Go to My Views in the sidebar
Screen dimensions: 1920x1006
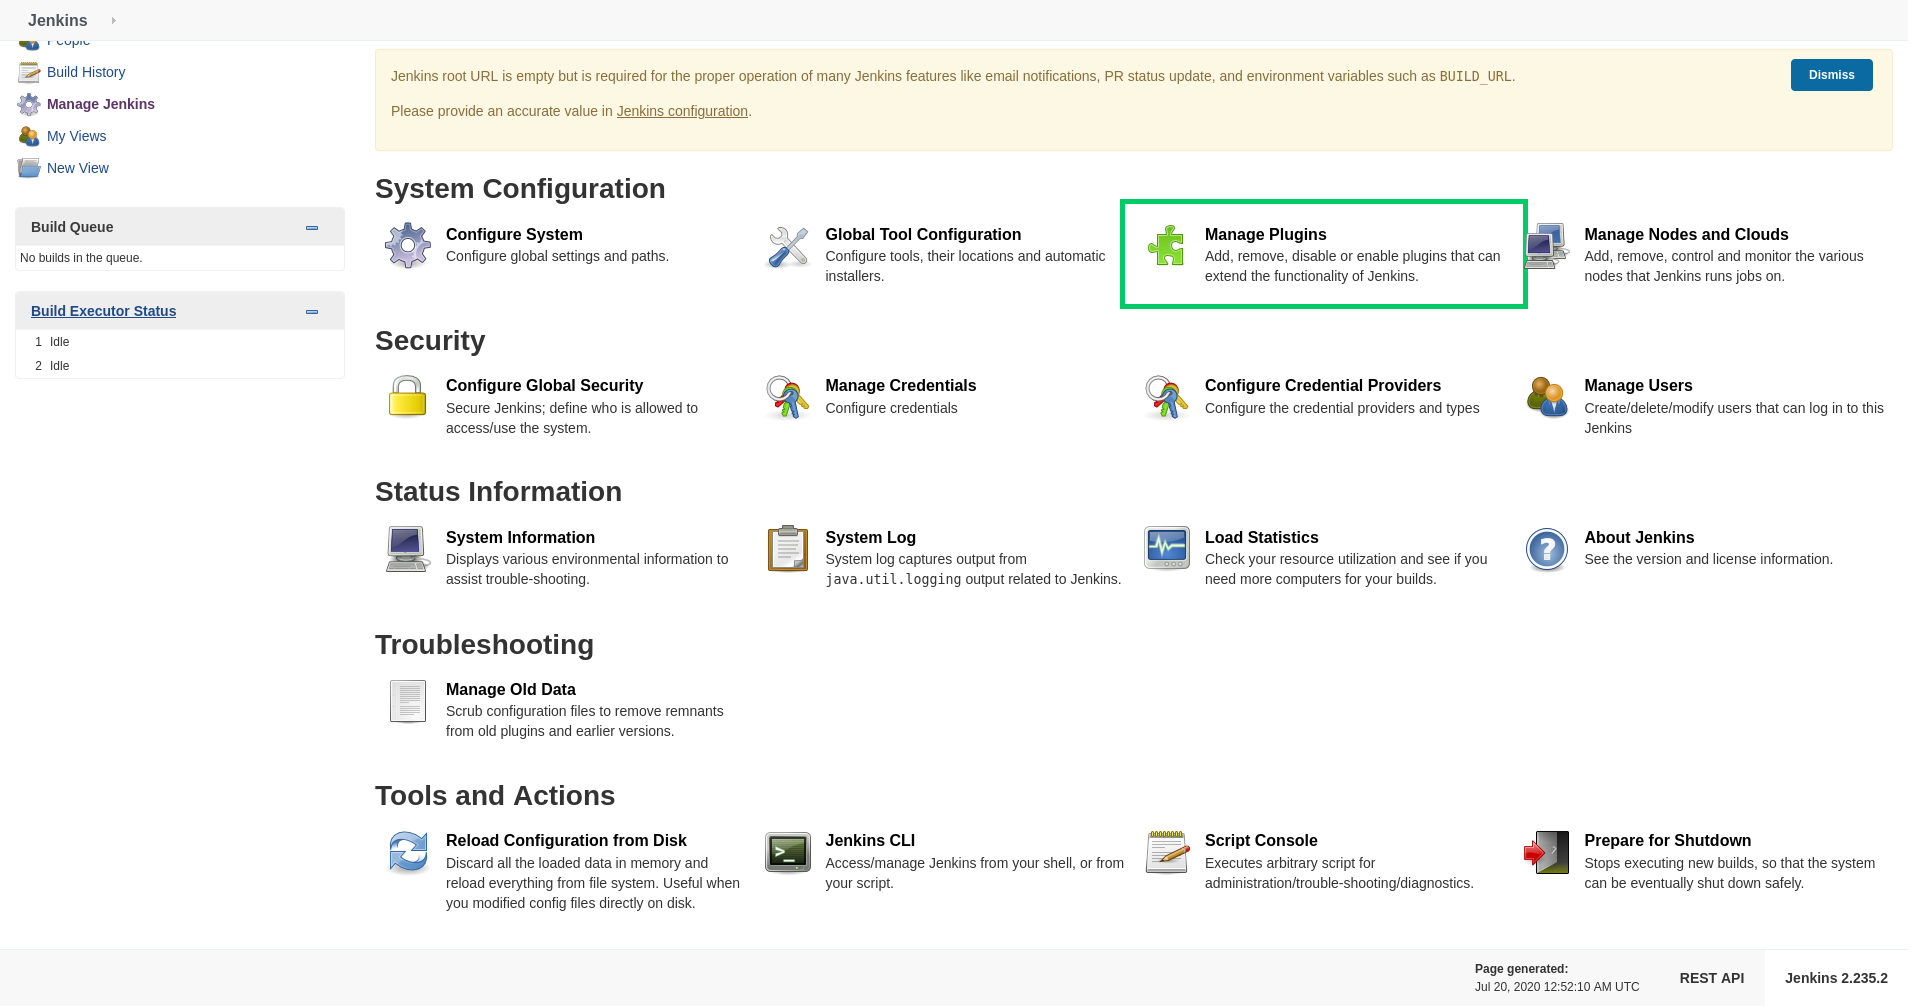click(76, 136)
